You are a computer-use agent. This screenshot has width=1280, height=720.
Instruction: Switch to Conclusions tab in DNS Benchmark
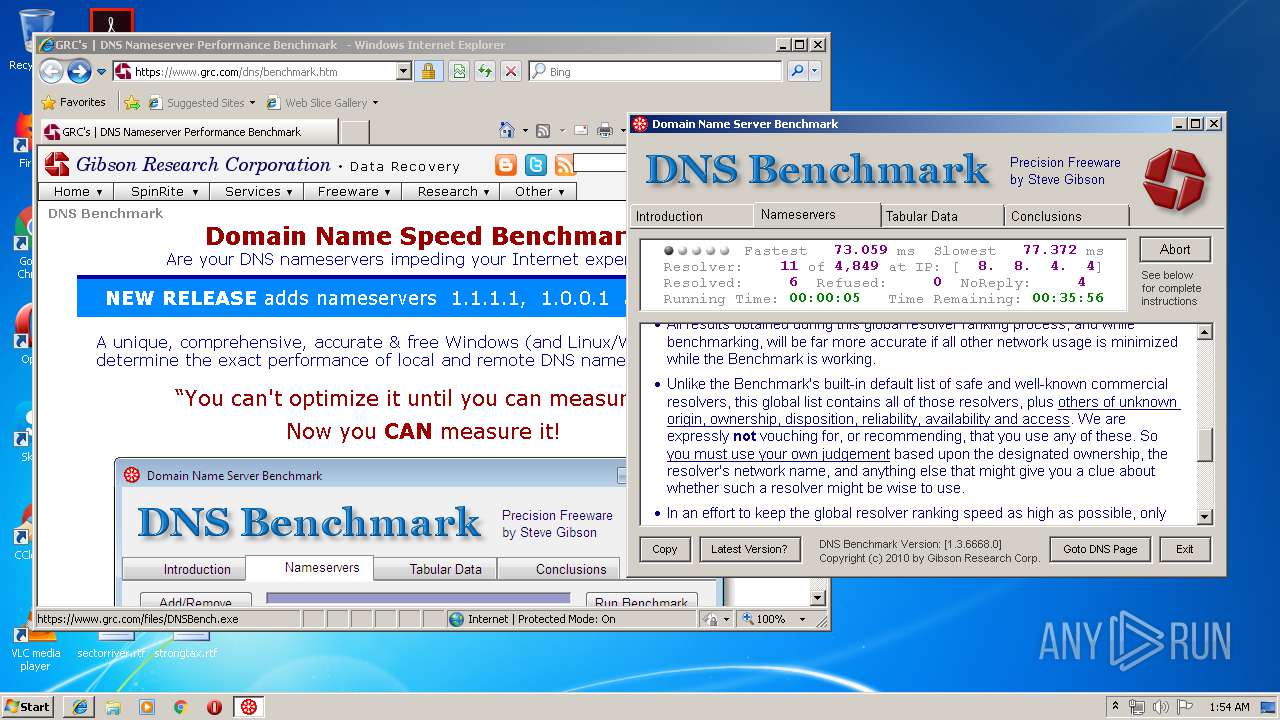point(1067,216)
